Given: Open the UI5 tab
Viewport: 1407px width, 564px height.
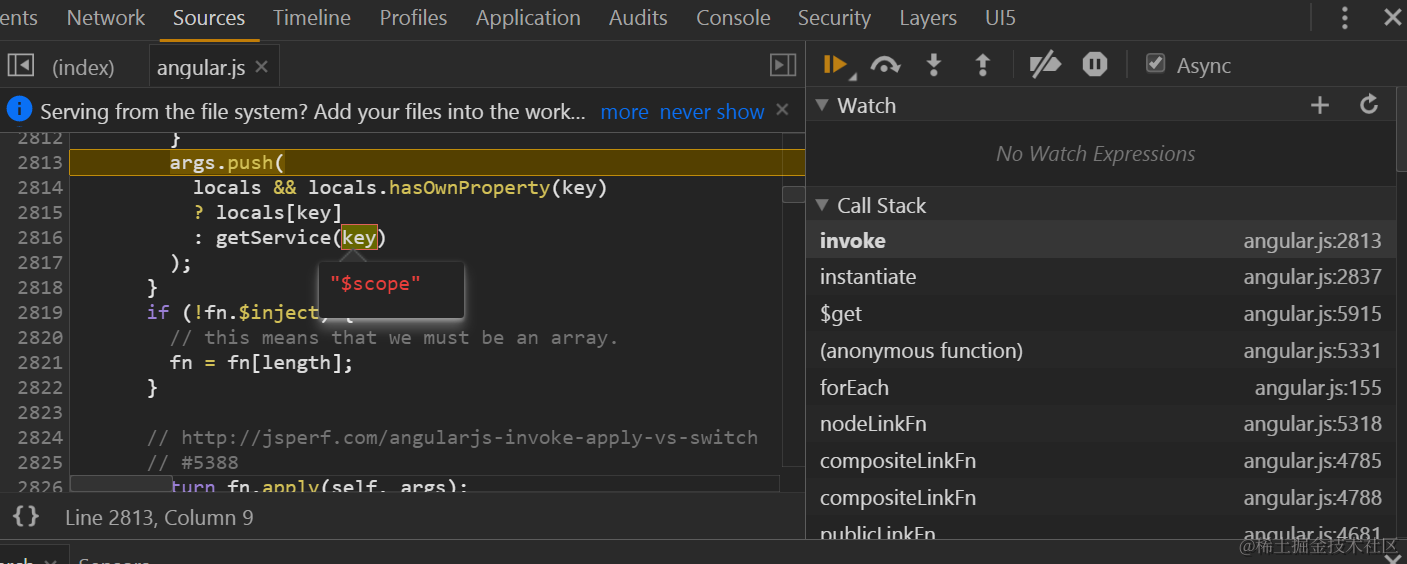Looking at the screenshot, I should (x=1000, y=18).
